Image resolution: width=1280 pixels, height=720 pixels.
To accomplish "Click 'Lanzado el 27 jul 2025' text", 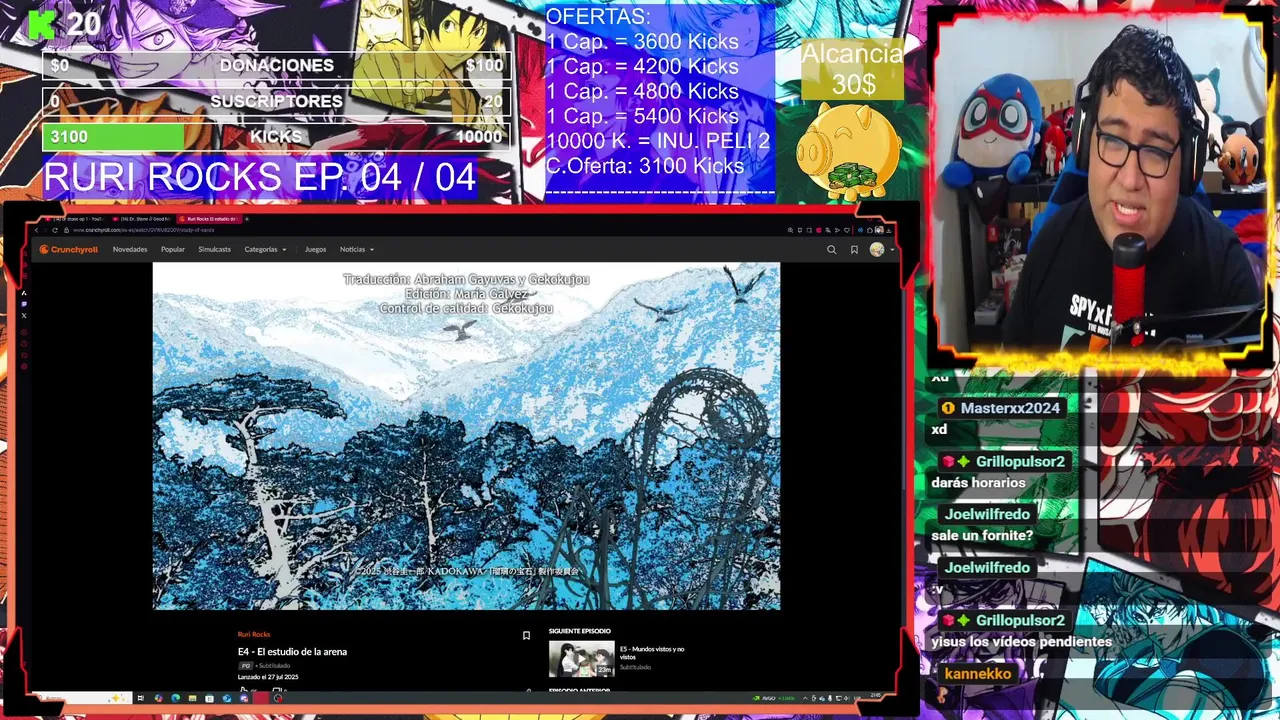I will [268, 677].
